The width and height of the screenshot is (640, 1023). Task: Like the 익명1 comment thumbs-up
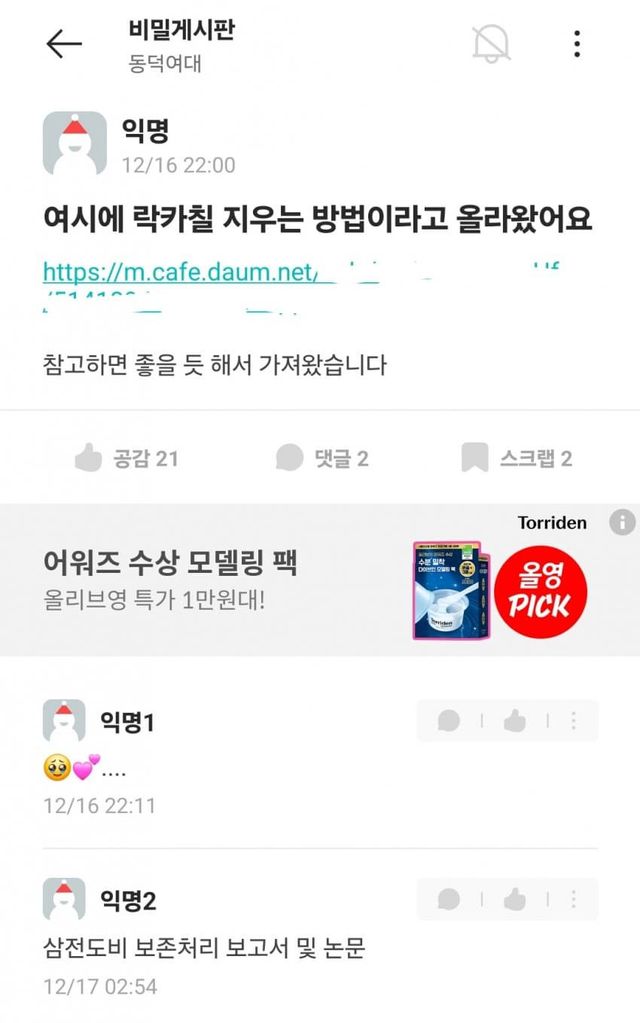coord(515,721)
